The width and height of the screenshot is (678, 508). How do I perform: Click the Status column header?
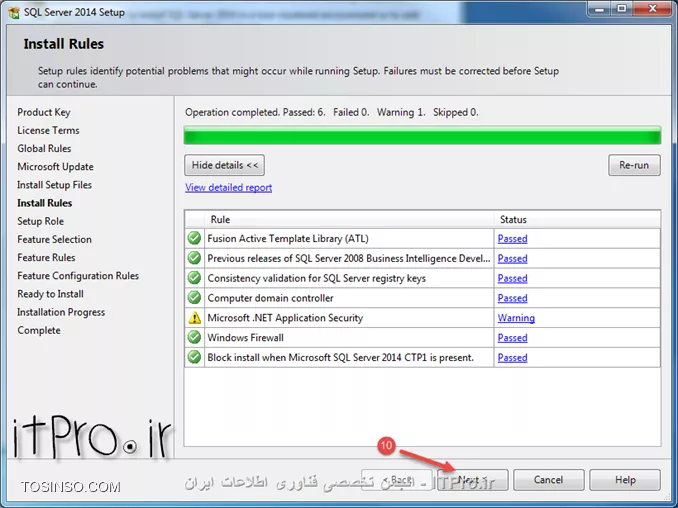577,219
